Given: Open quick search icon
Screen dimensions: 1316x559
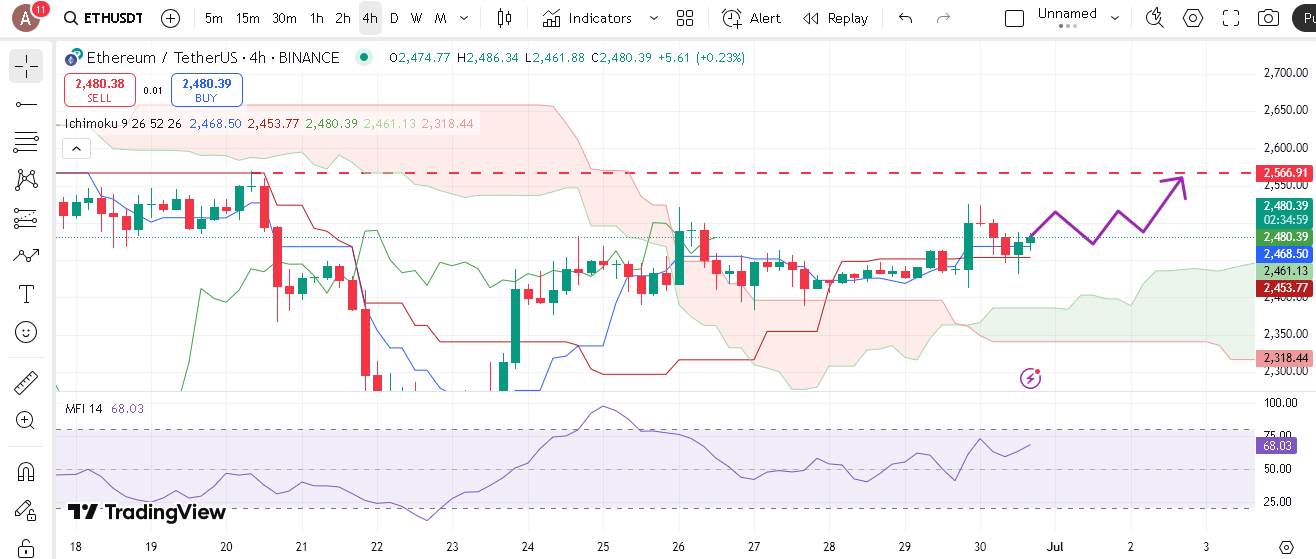Looking at the screenshot, I should pyautogui.click(x=1155, y=18).
